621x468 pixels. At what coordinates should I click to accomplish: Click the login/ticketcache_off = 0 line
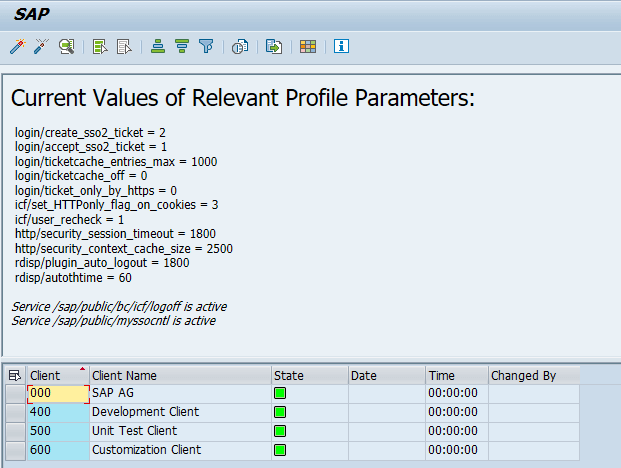(81, 176)
